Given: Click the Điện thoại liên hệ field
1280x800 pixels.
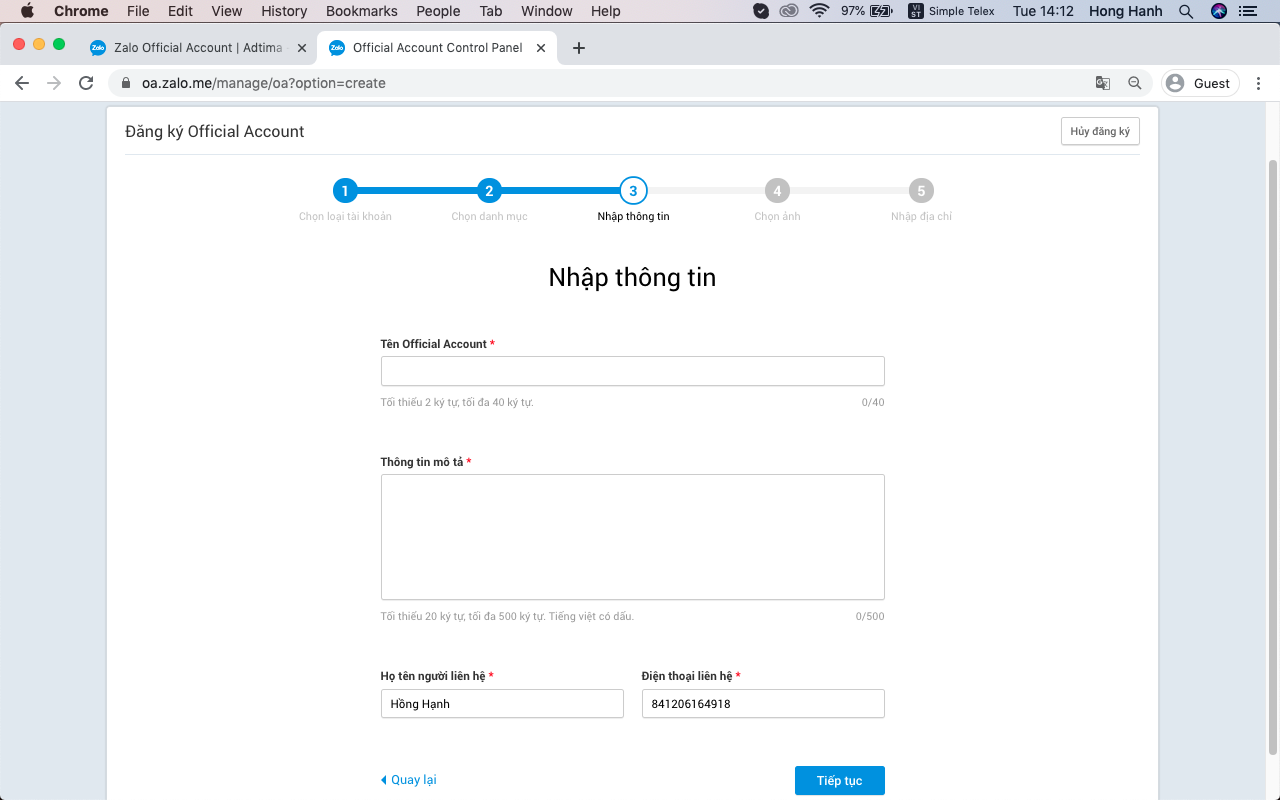Looking at the screenshot, I should click(x=763, y=704).
